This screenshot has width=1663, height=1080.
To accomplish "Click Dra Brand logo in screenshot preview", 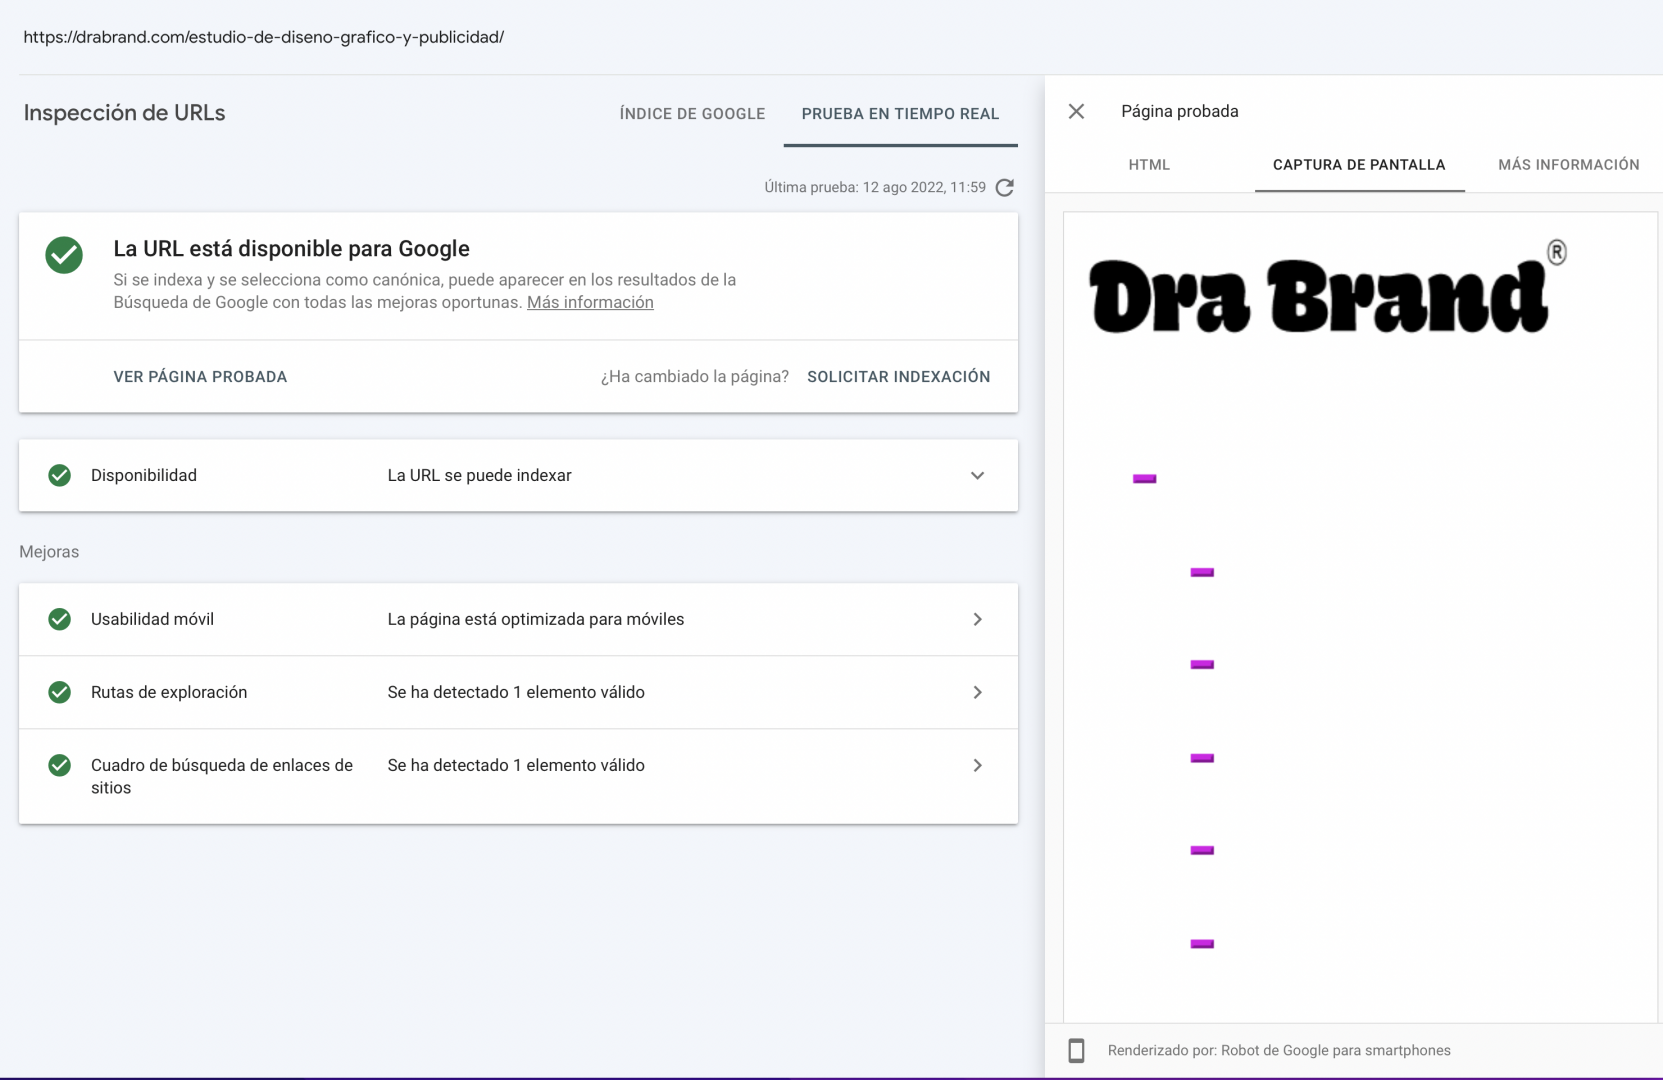I will (x=1328, y=288).
